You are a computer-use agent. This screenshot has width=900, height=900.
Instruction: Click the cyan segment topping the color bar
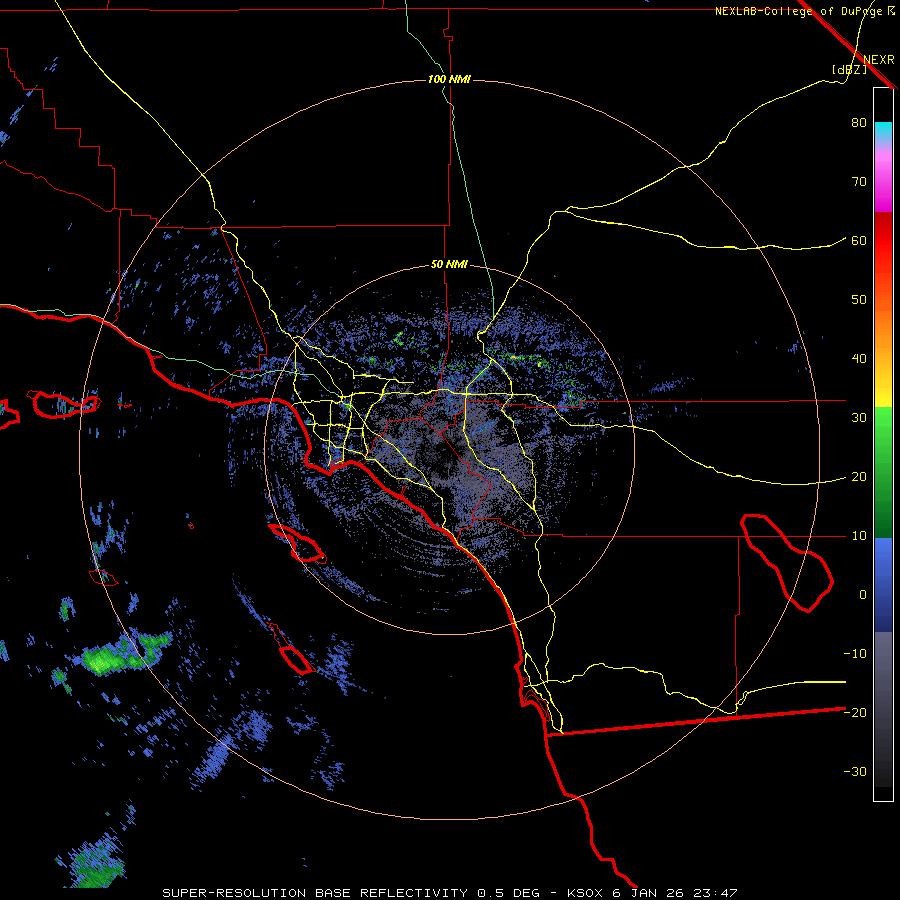click(x=883, y=132)
